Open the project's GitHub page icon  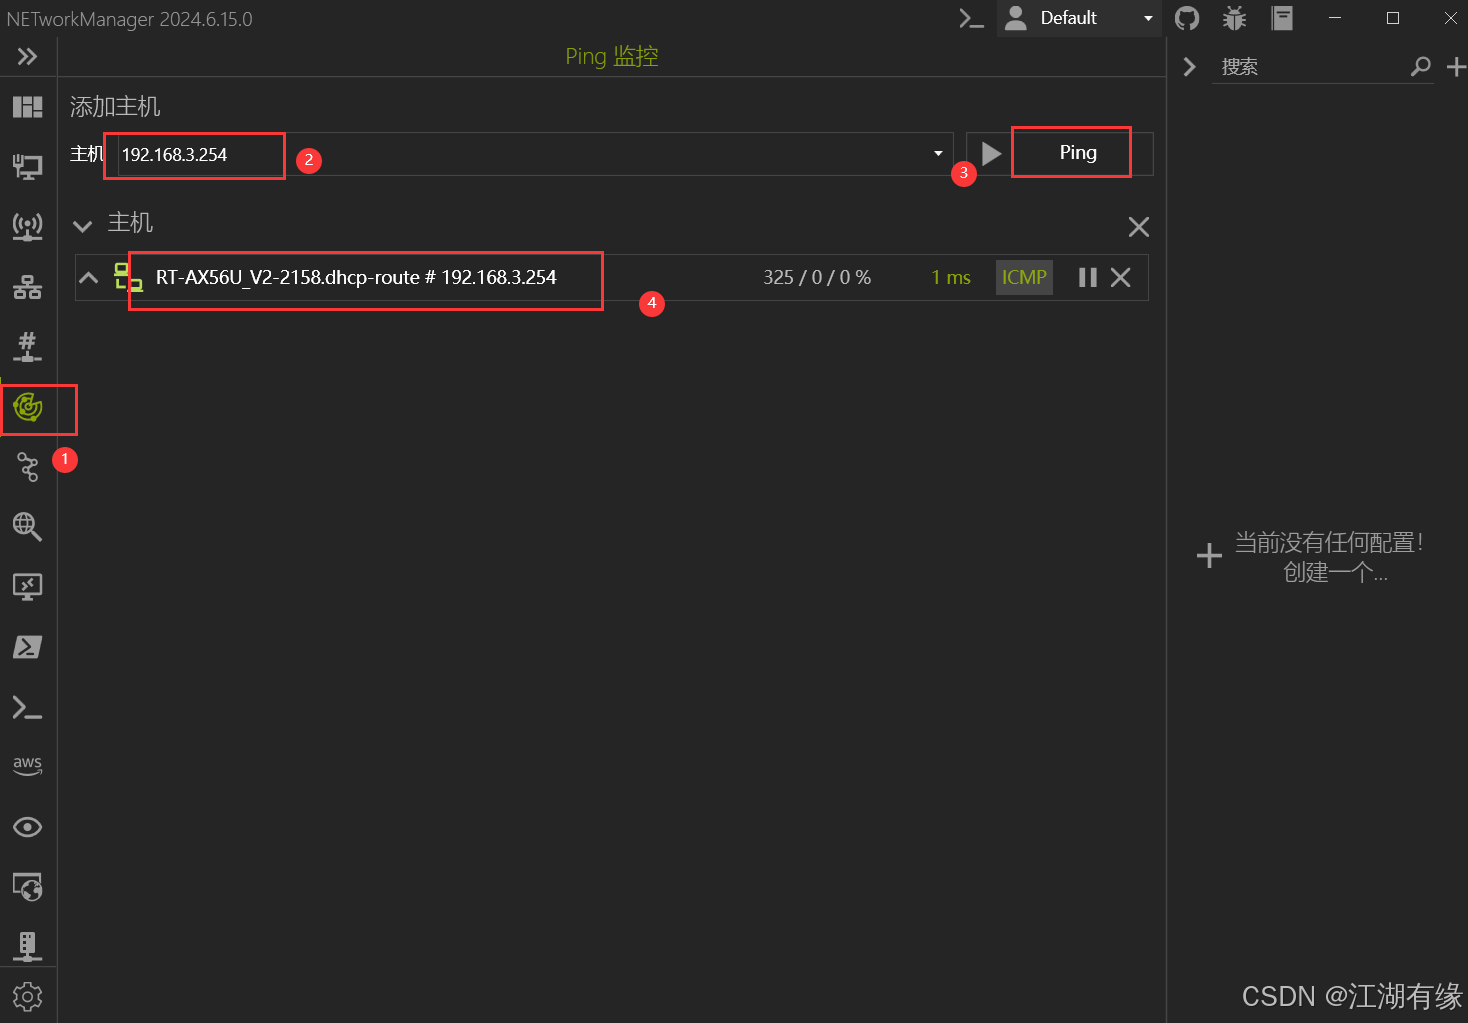pos(1186,18)
